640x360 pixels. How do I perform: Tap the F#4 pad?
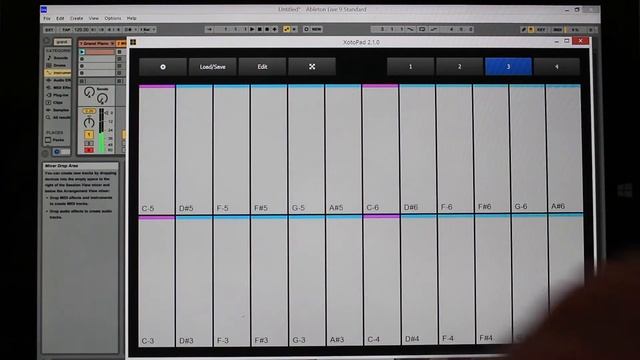click(x=494, y=279)
